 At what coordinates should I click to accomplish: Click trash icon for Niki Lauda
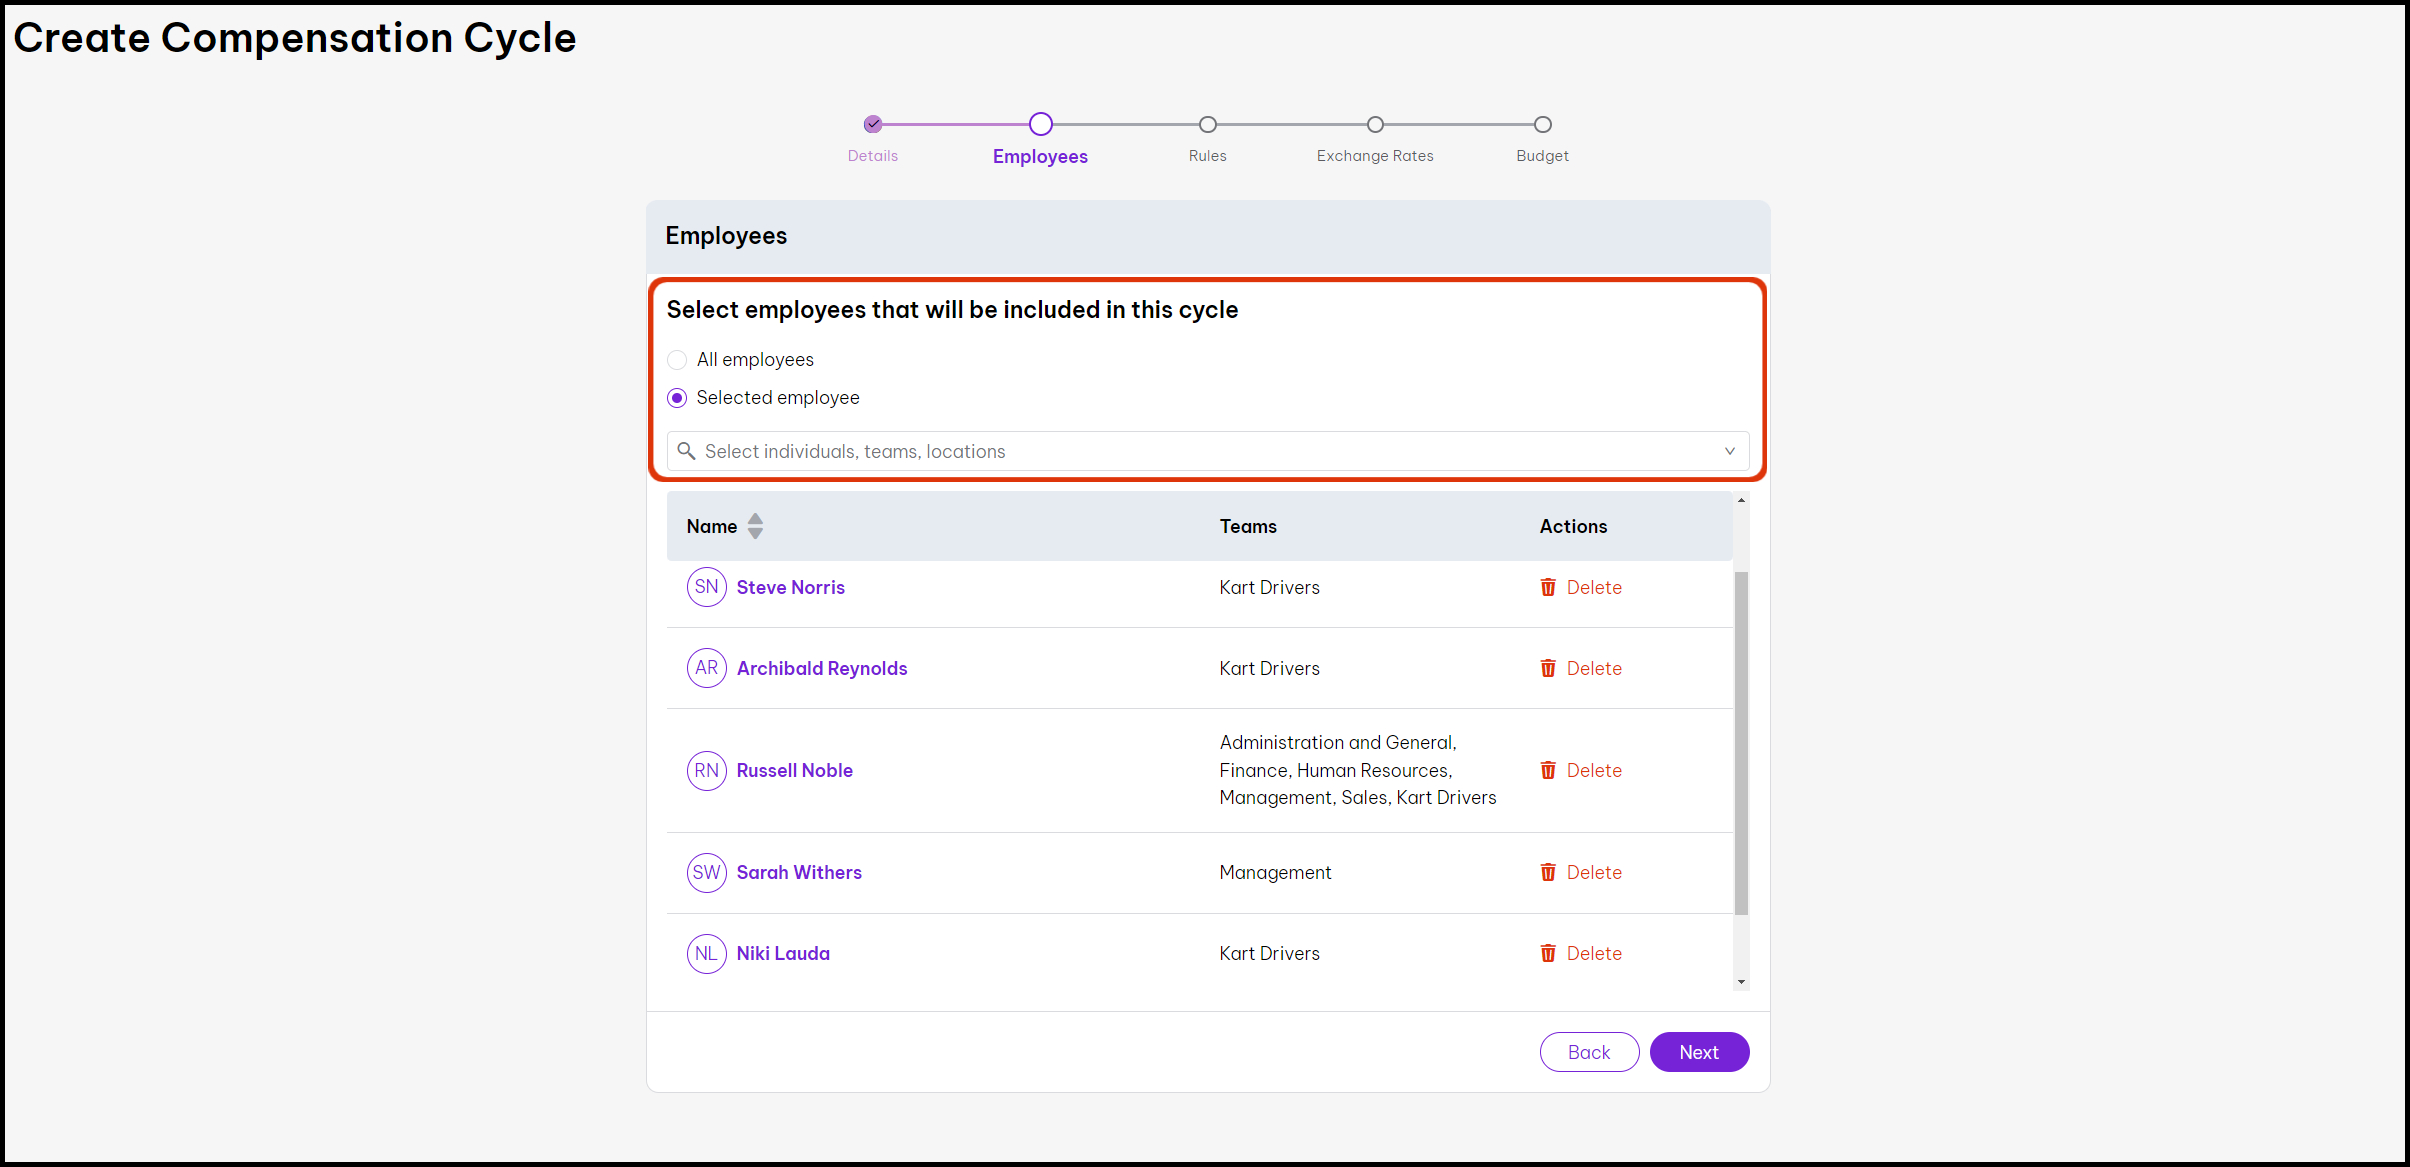[1547, 953]
